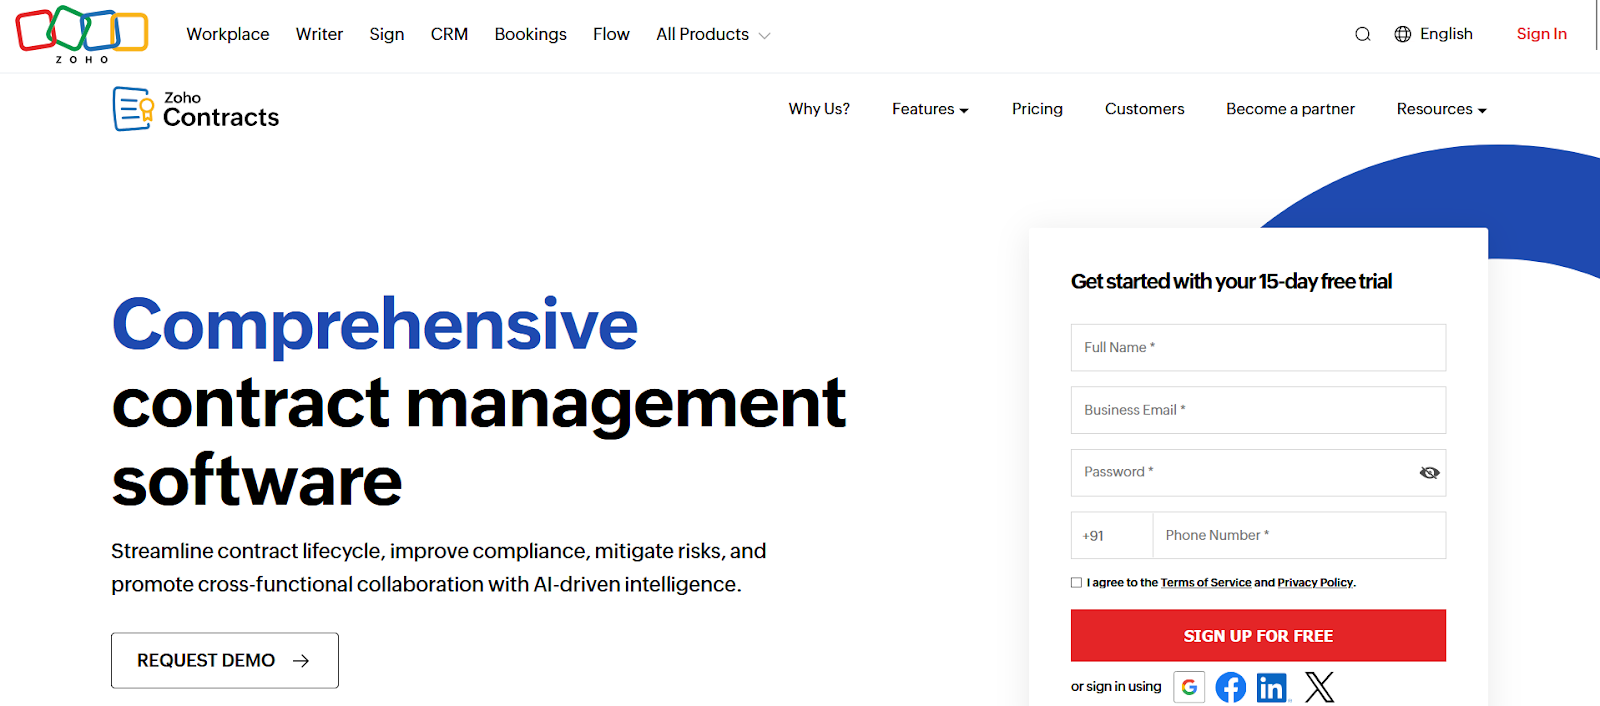This screenshot has height=706, width=1600.
Task: Open the Resources dropdown menu
Action: tap(1441, 109)
